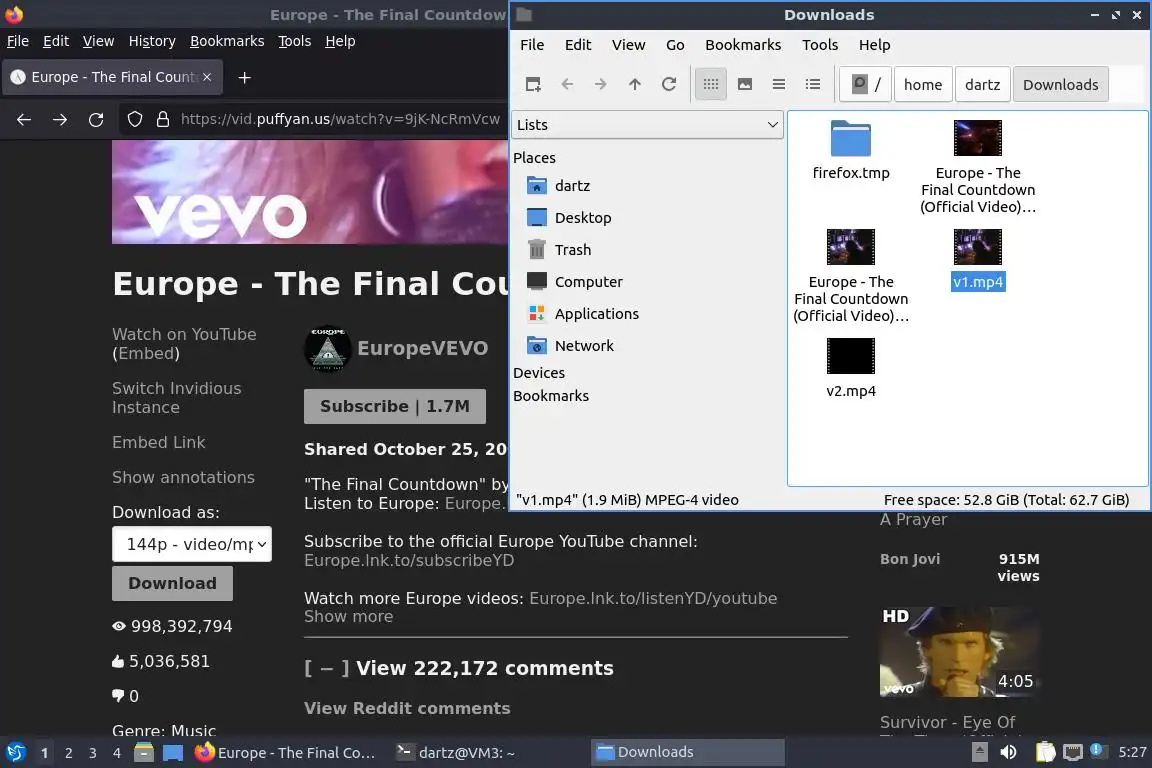The width and height of the screenshot is (1152, 768).
Task: Click Firefox back button
Action: (x=24, y=119)
